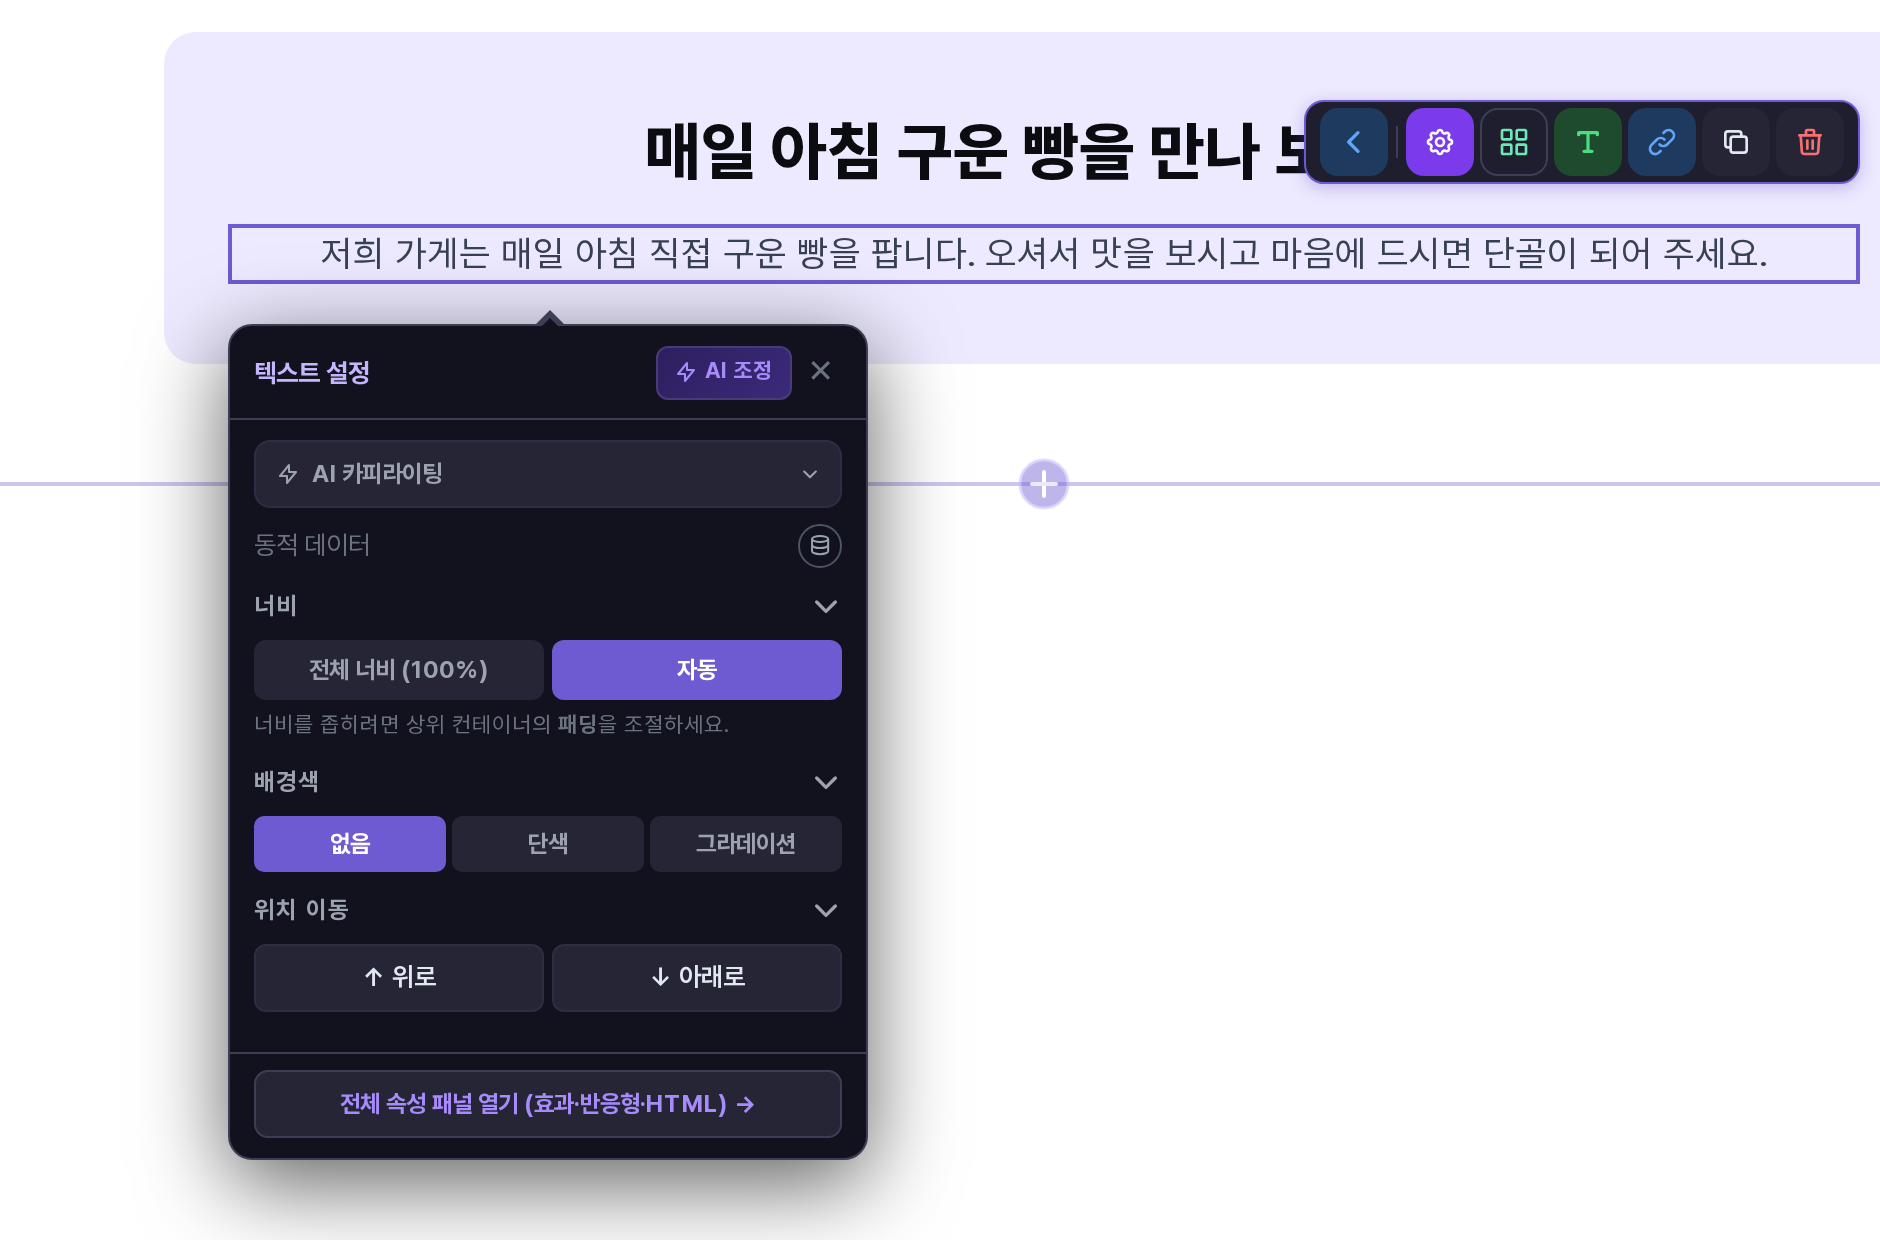Click the back arrow in floating toolbar
The image size is (1880, 1240).
pyautogui.click(x=1353, y=142)
